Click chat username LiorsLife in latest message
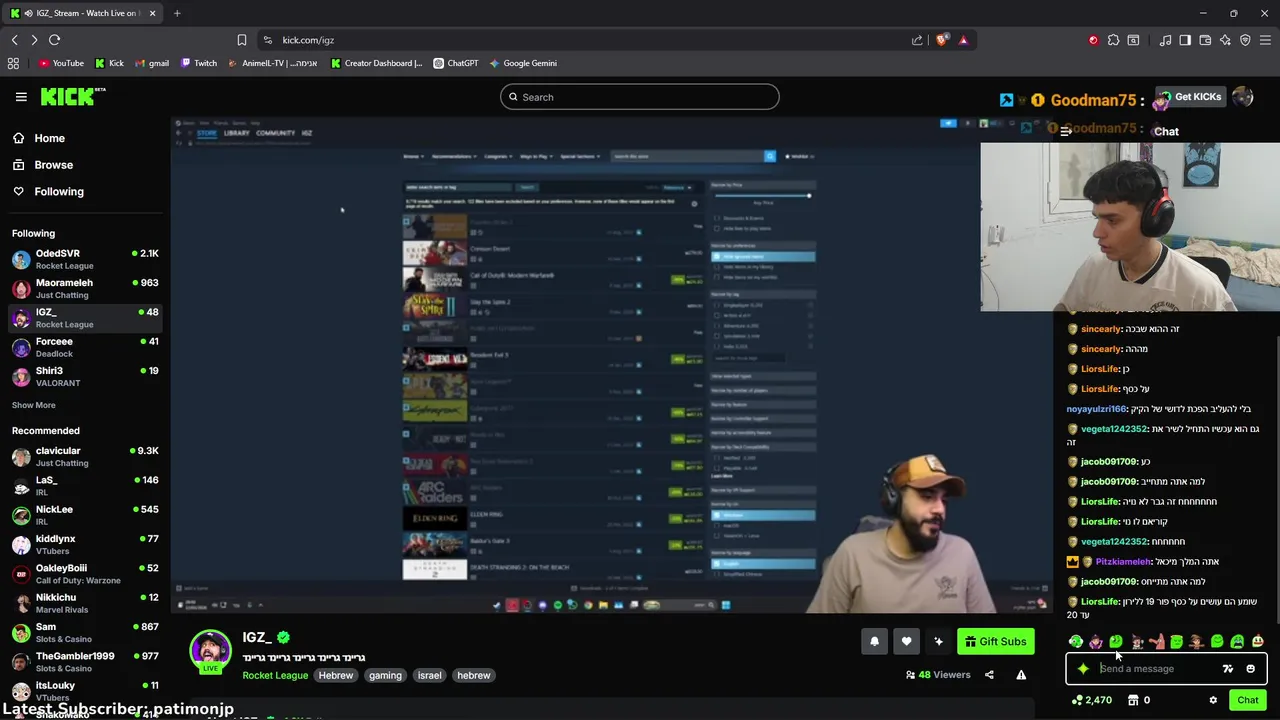The image size is (1280, 720). [1099, 601]
